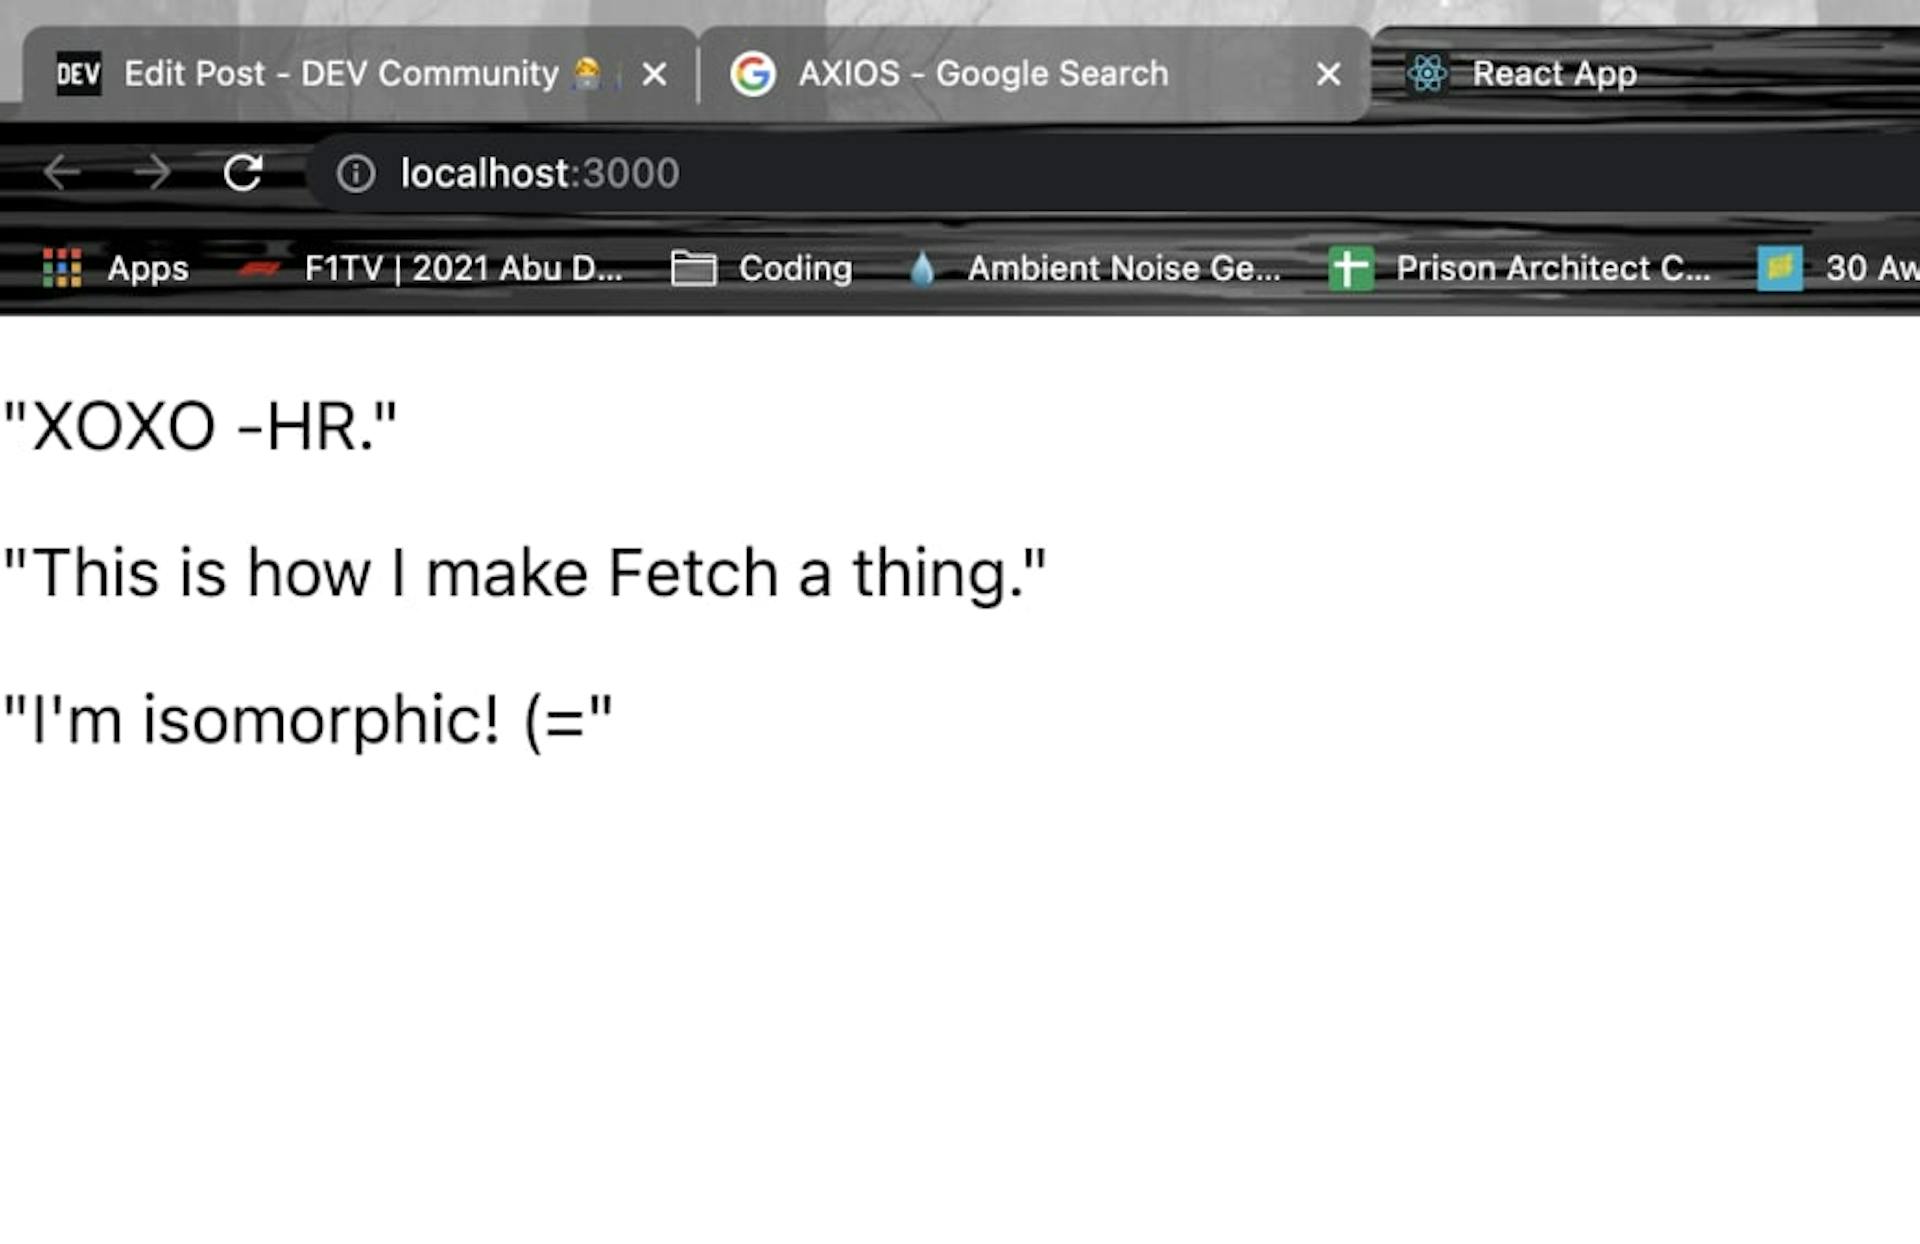Close the AXIOS Google Search tab
The image size is (1920, 1244).
(x=1328, y=74)
